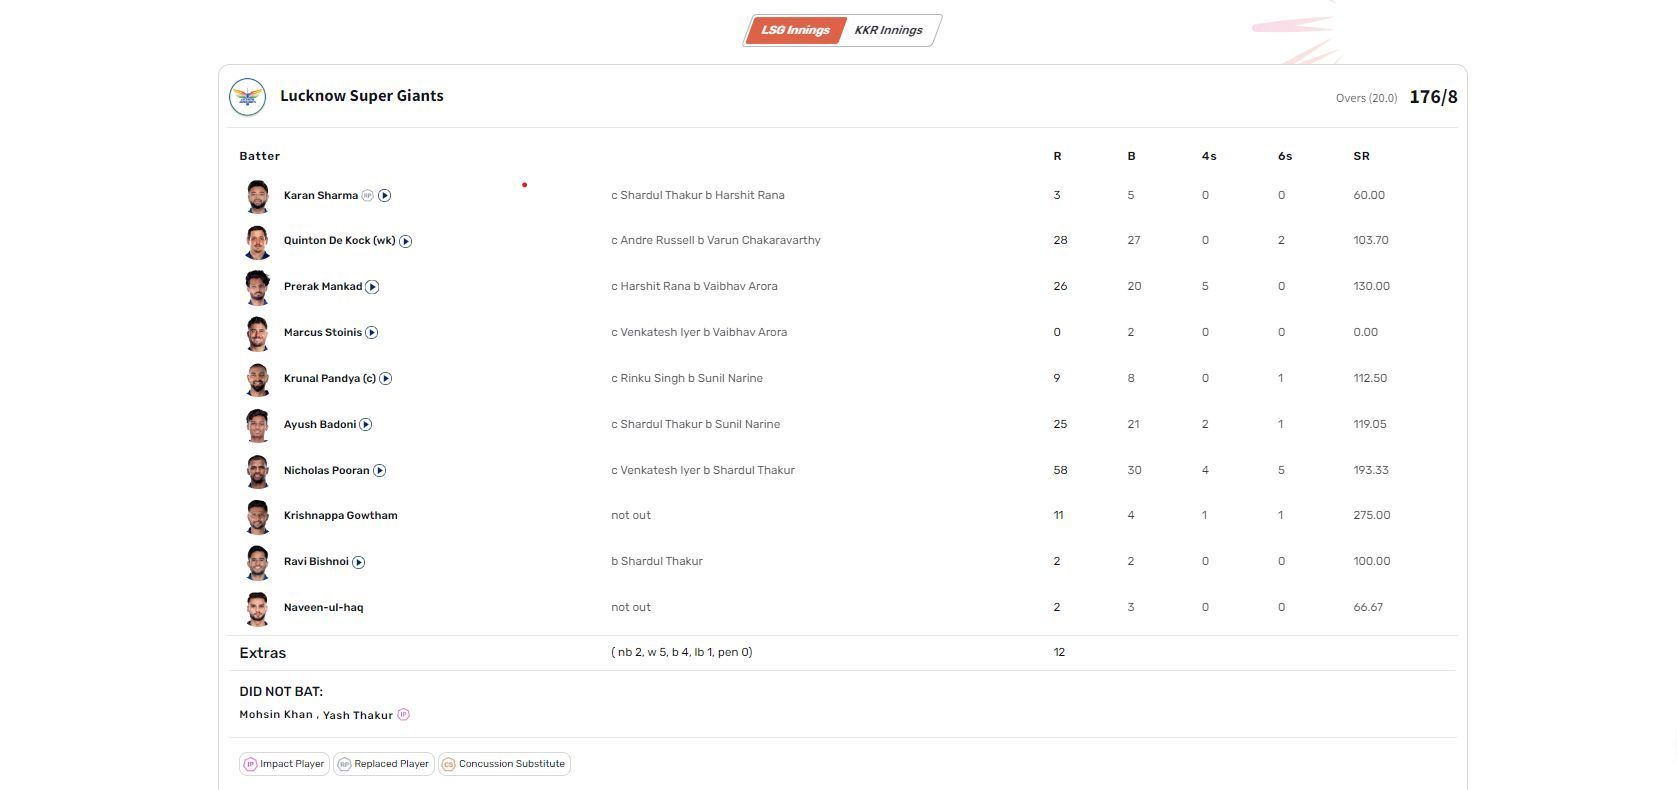Play Nicholas Pooran's dismissal video

pos(380,471)
